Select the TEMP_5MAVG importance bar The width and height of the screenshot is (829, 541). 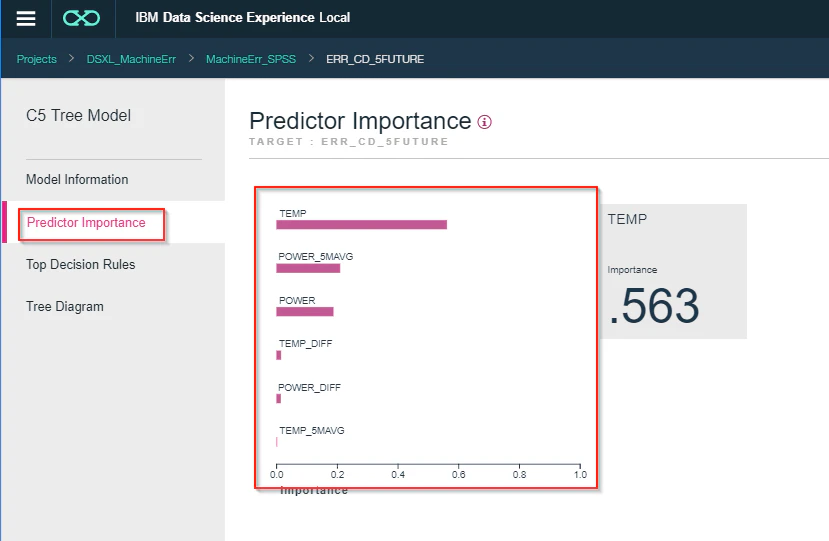tap(277, 442)
